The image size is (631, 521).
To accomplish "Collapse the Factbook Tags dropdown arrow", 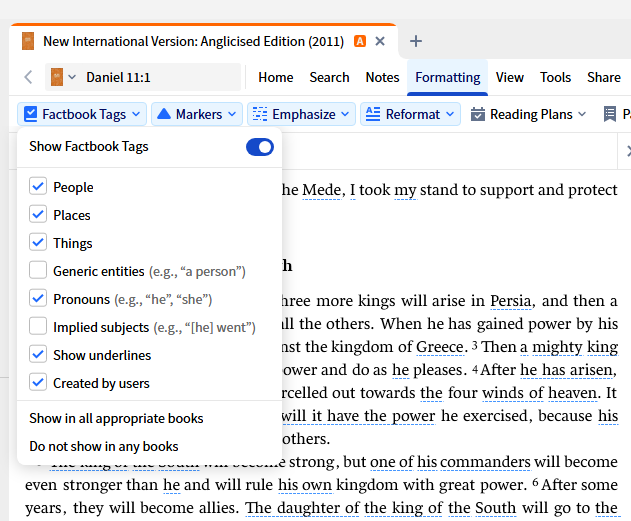I will [136, 114].
